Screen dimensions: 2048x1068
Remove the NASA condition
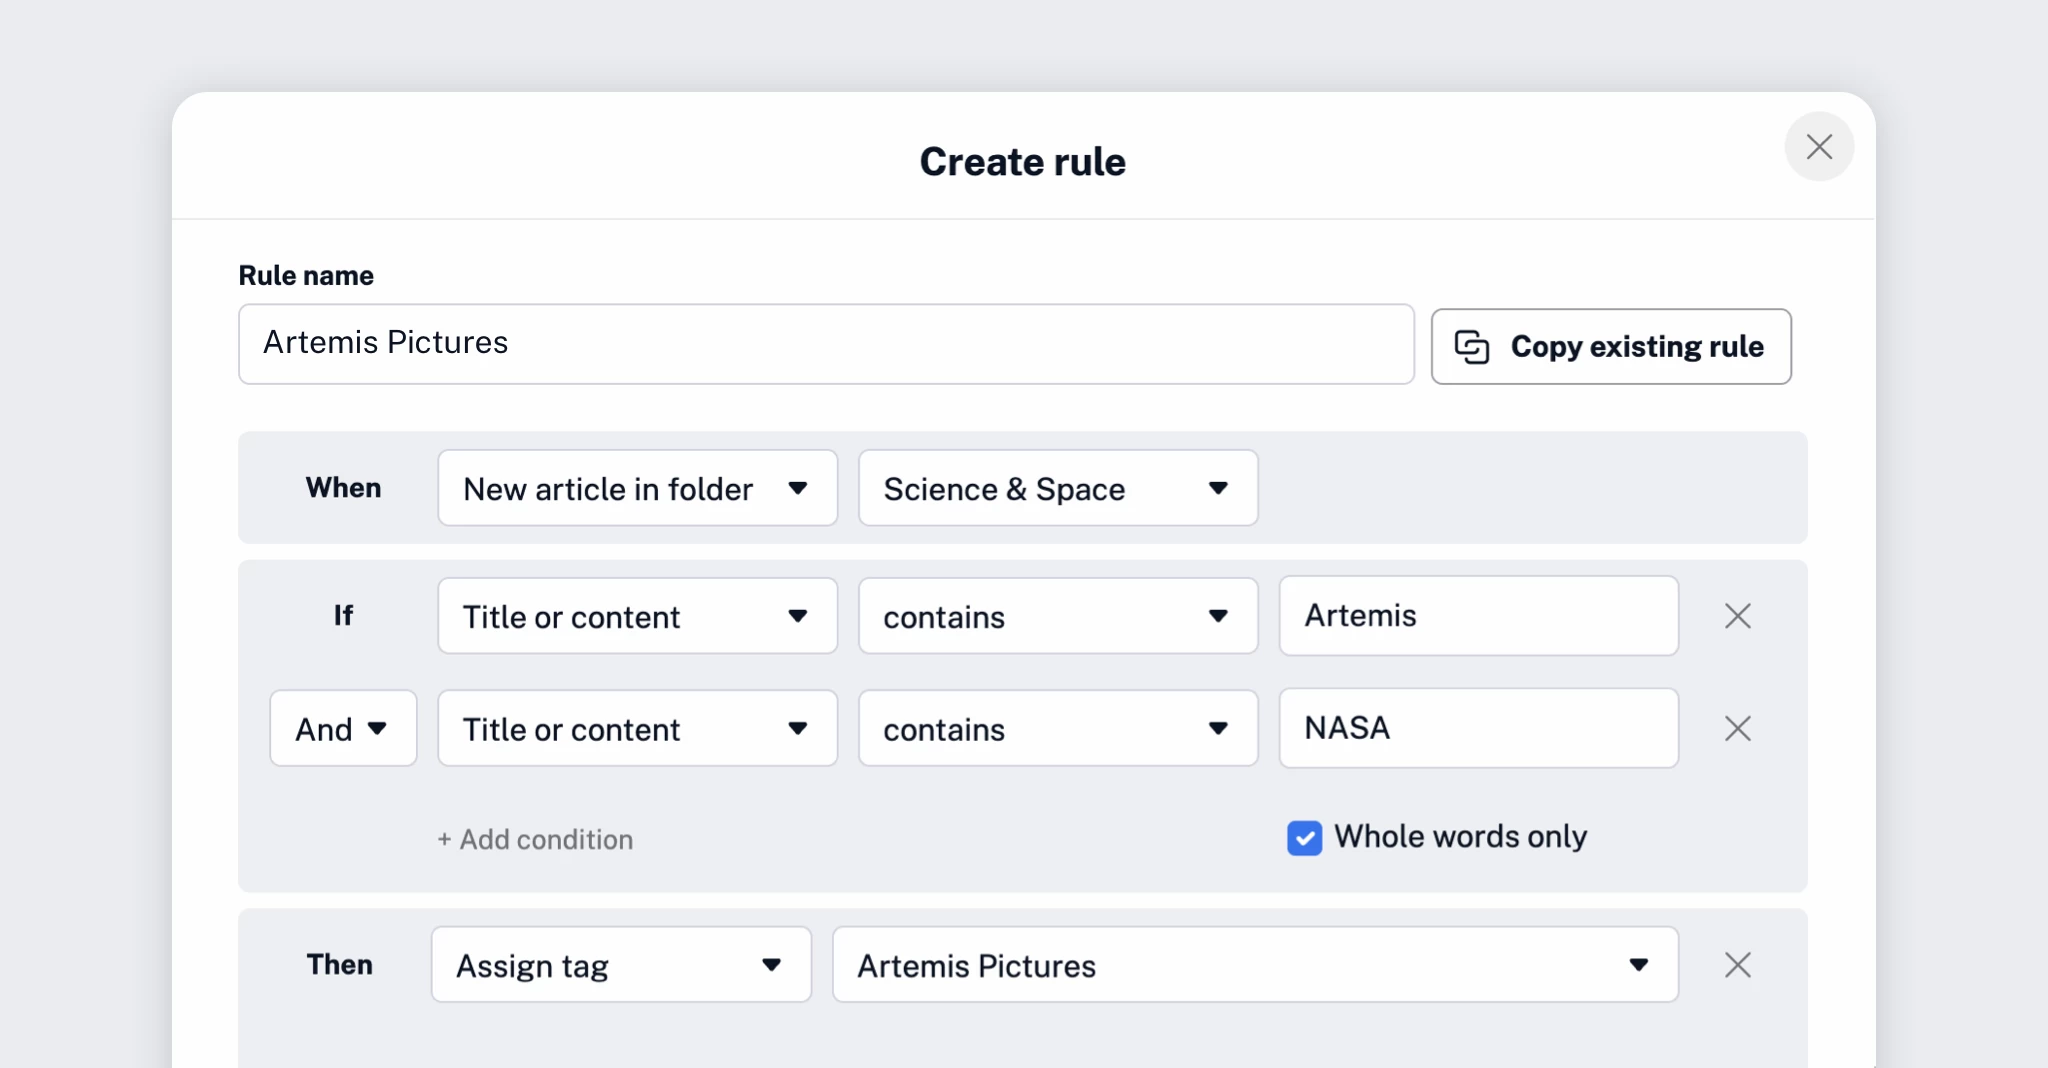click(x=1738, y=728)
